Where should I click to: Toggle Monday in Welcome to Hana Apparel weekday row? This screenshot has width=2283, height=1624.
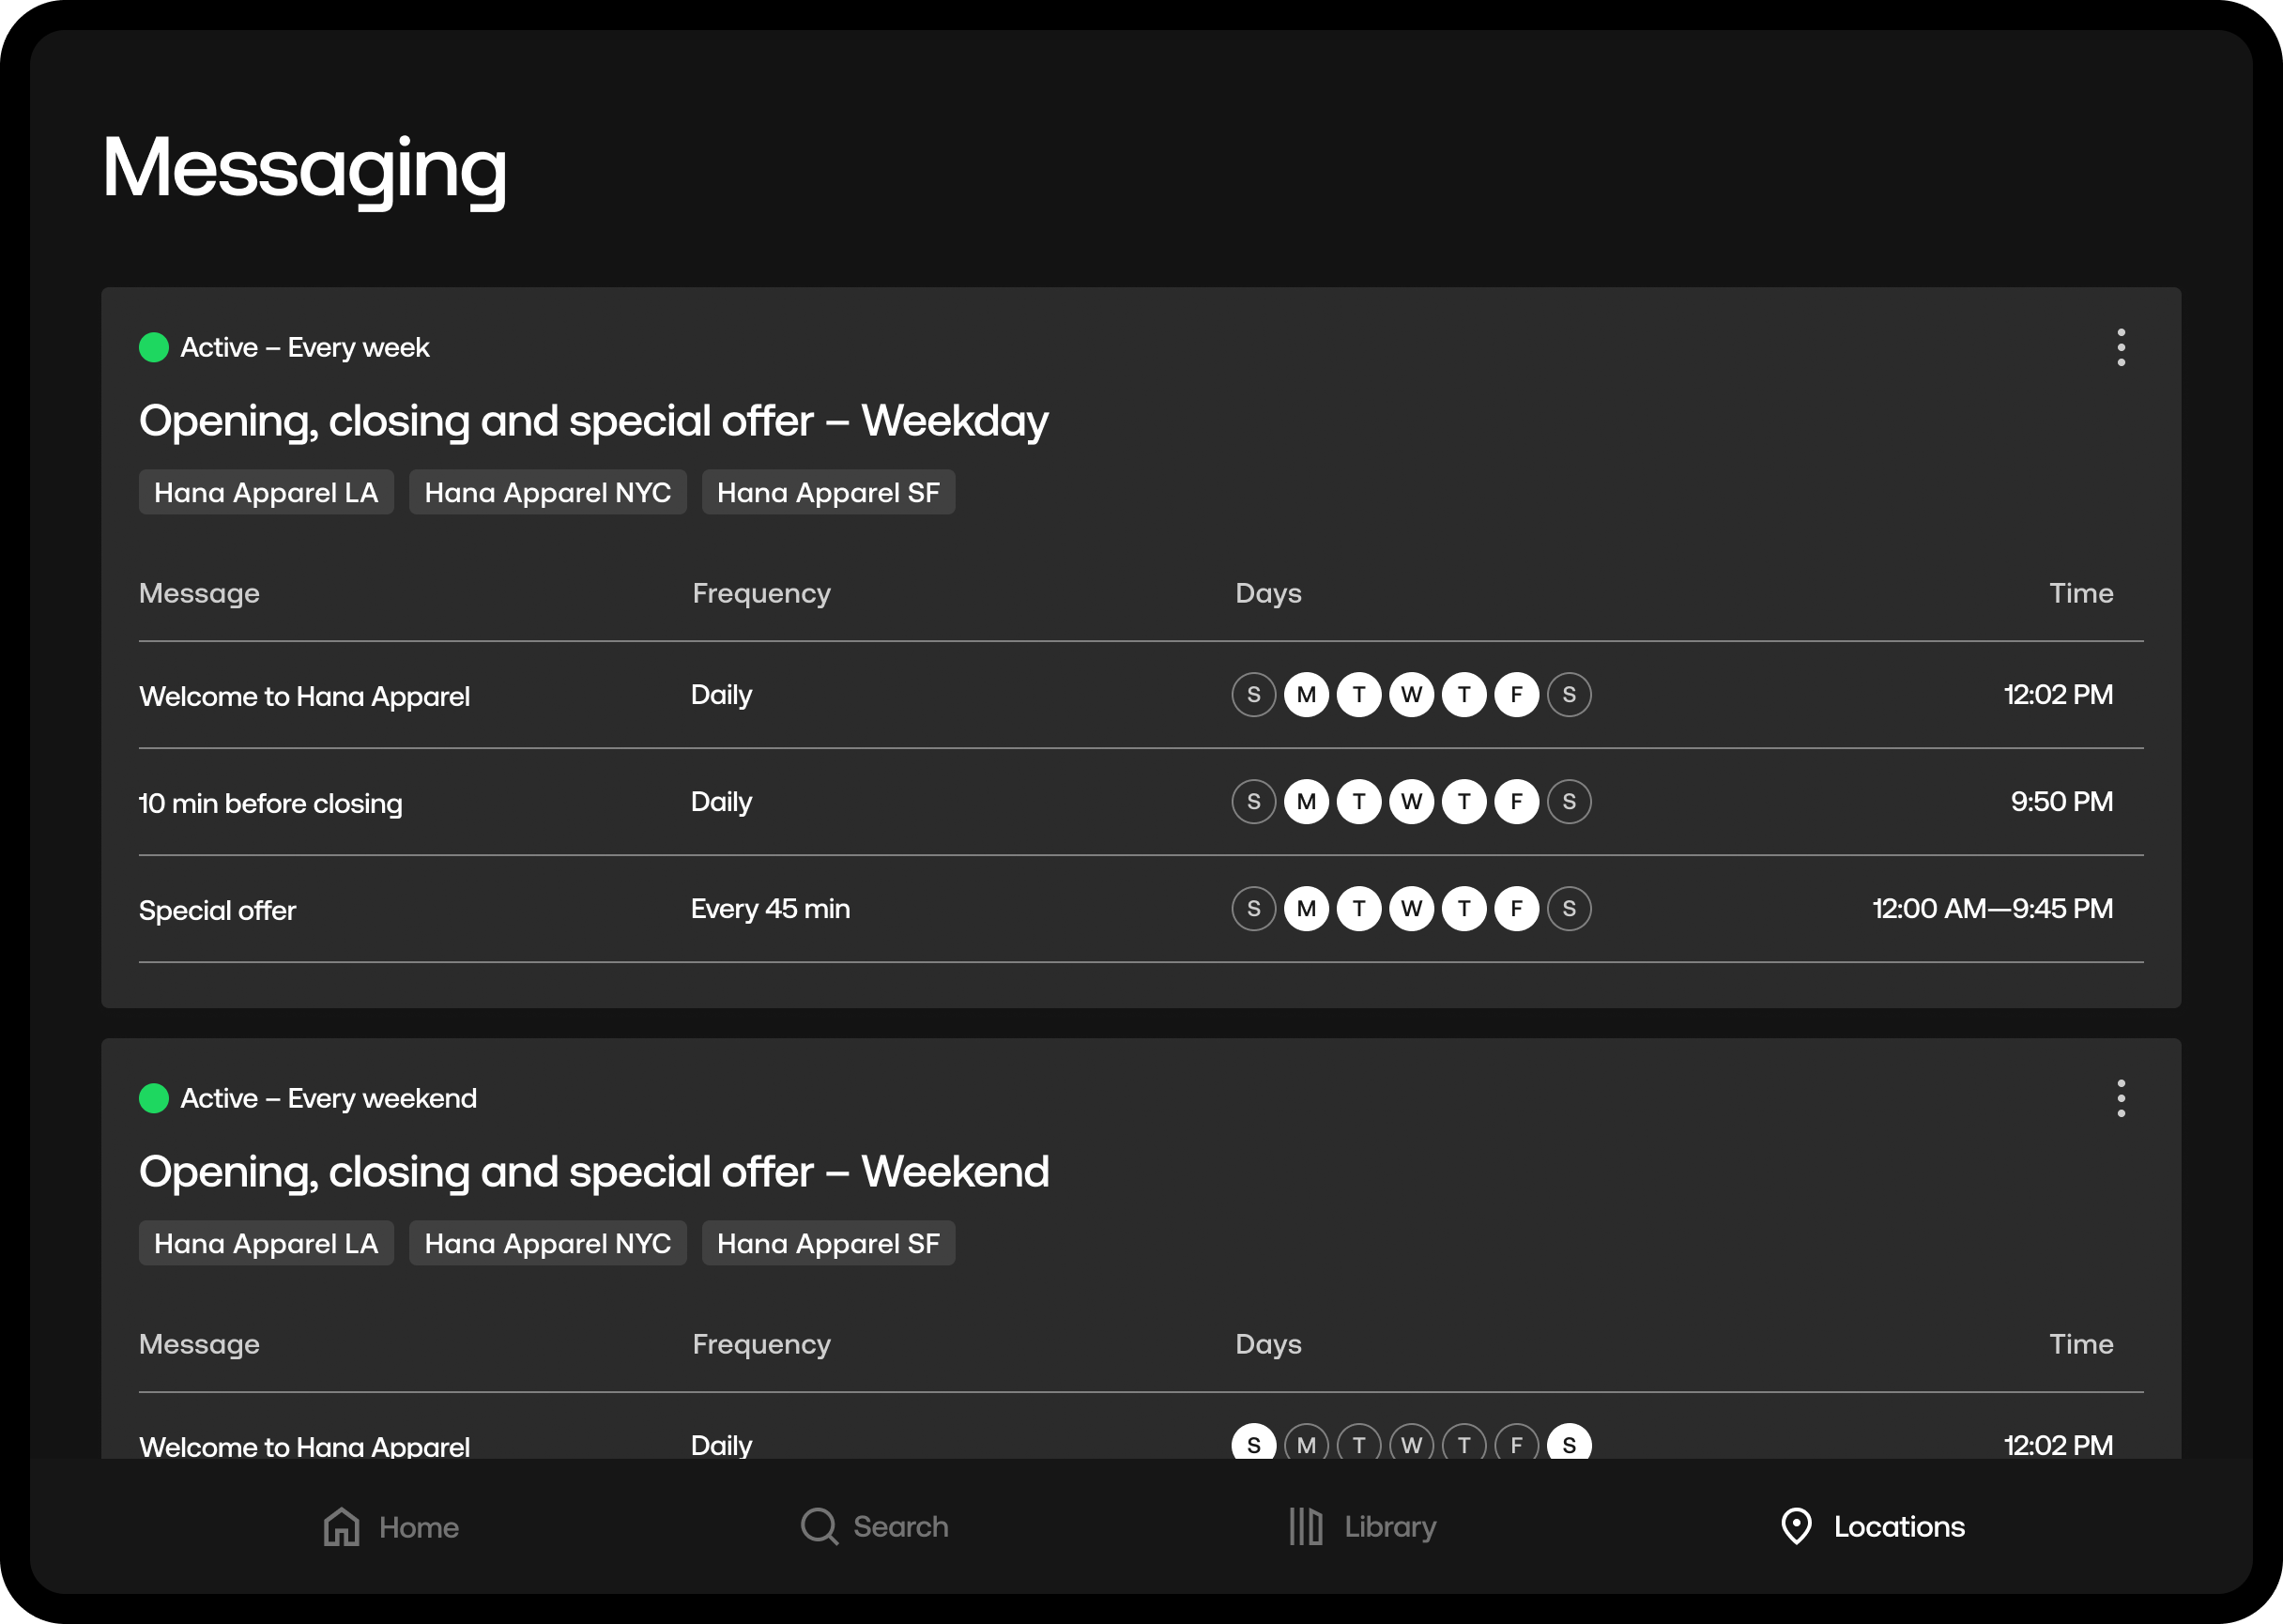[x=1306, y=695]
